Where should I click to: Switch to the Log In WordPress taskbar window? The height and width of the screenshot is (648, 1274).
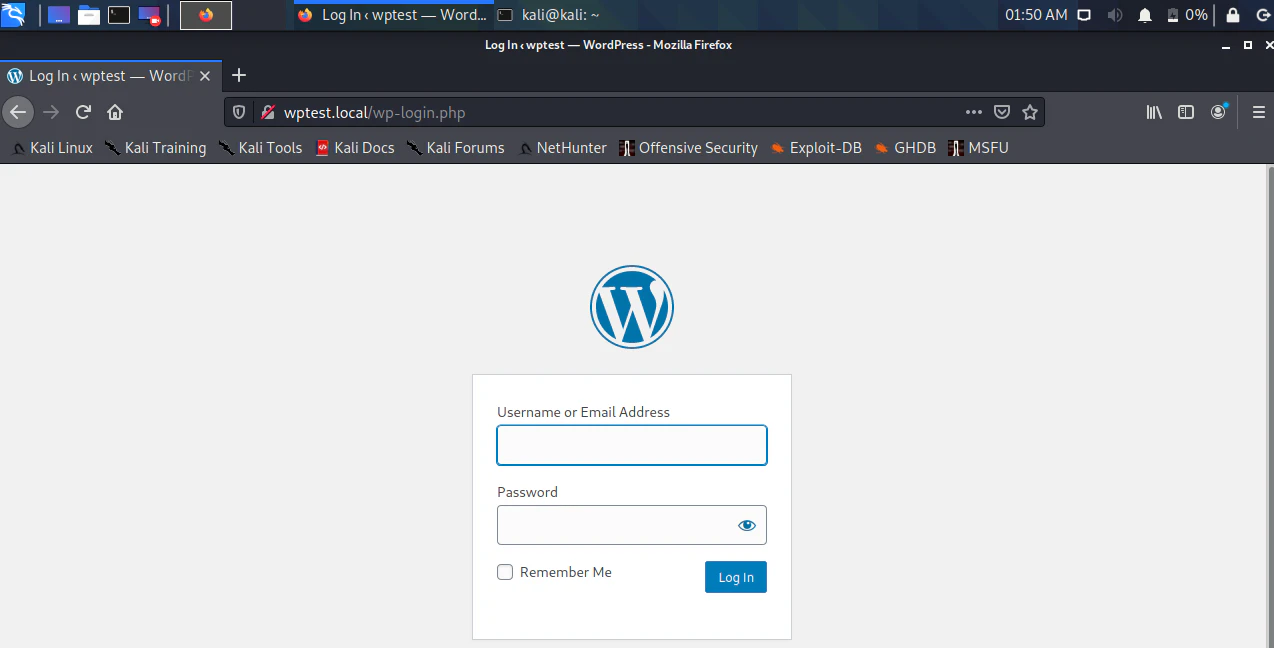[393, 15]
